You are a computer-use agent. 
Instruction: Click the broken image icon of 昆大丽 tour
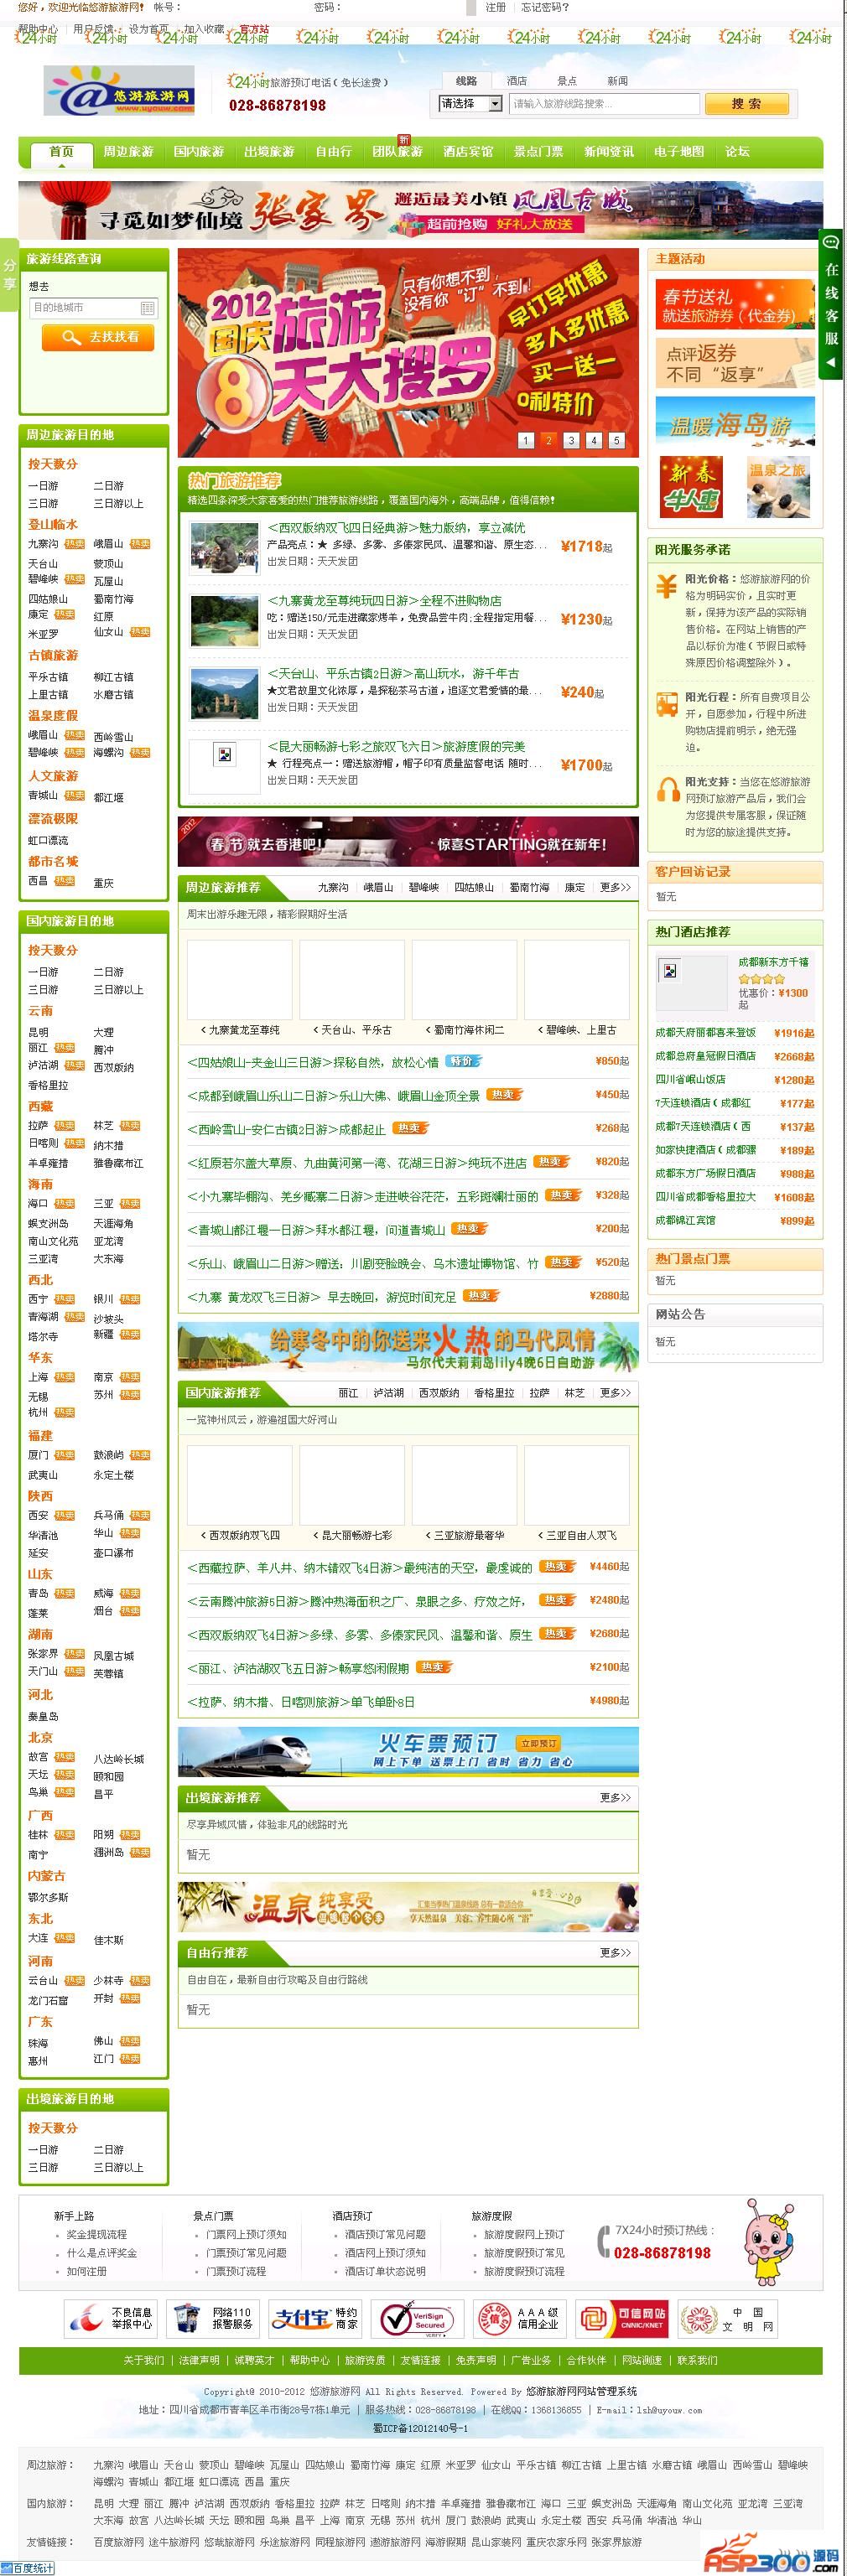(x=224, y=755)
